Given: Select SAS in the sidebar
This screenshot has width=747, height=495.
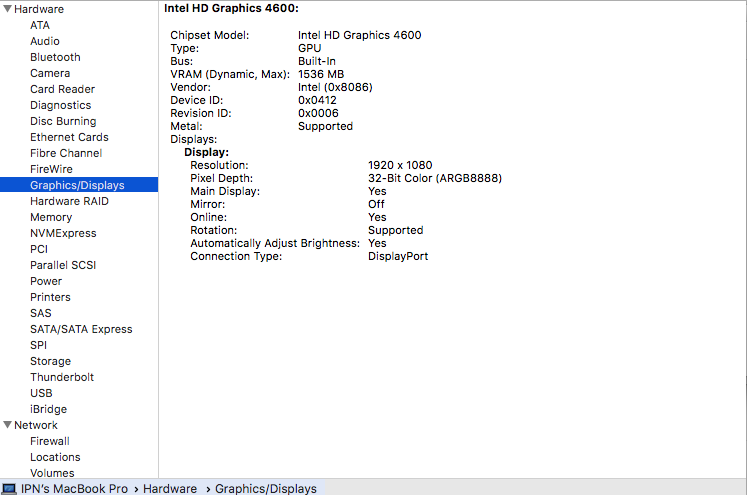Looking at the screenshot, I should pyautogui.click(x=40, y=313).
